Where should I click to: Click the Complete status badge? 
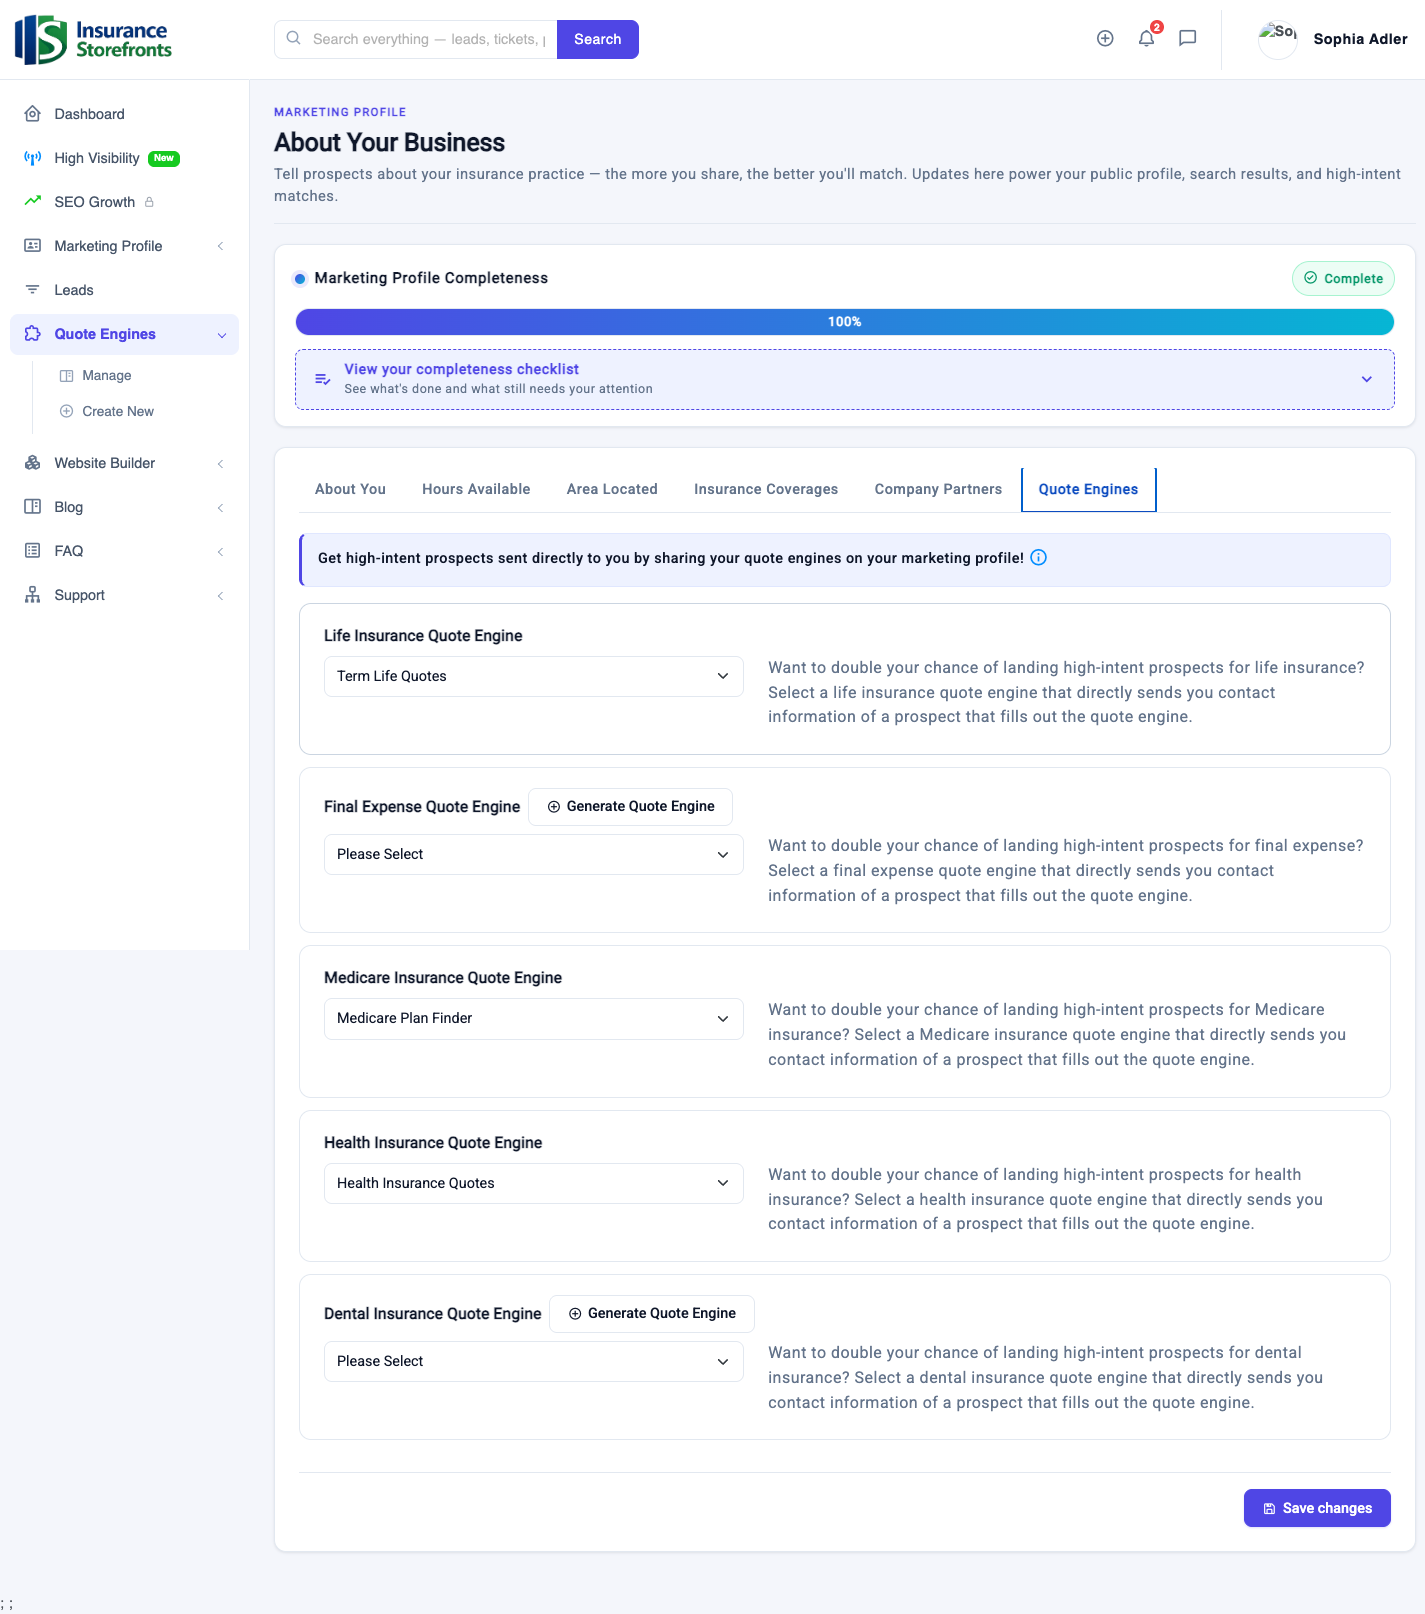click(x=1343, y=278)
